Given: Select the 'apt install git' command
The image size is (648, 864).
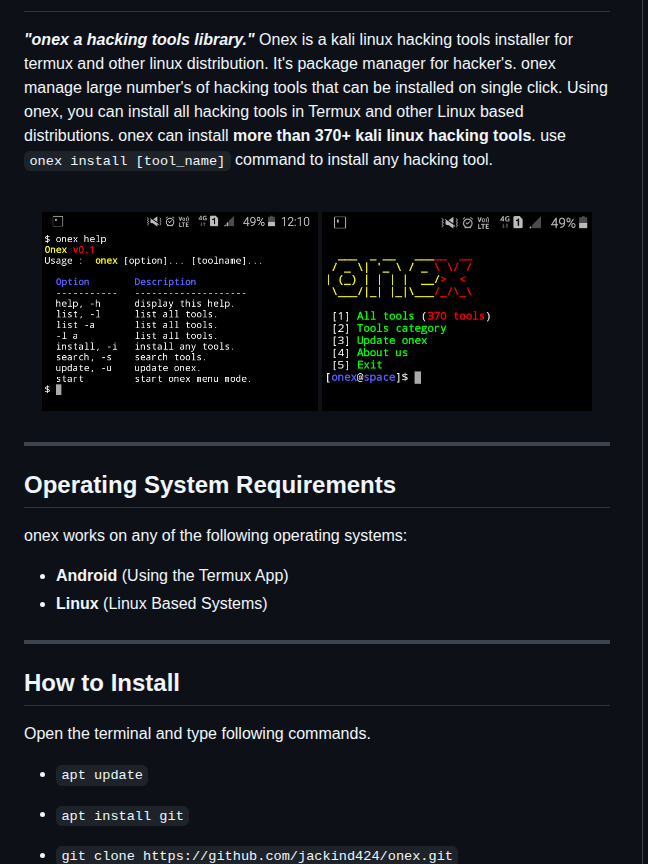Looking at the screenshot, I should click(x=122, y=816).
